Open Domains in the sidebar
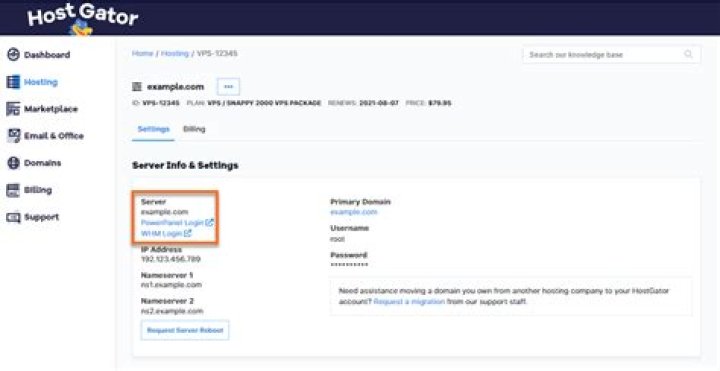Image resolution: width=720 pixels, height=371 pixels. click(x=42, y=163)
